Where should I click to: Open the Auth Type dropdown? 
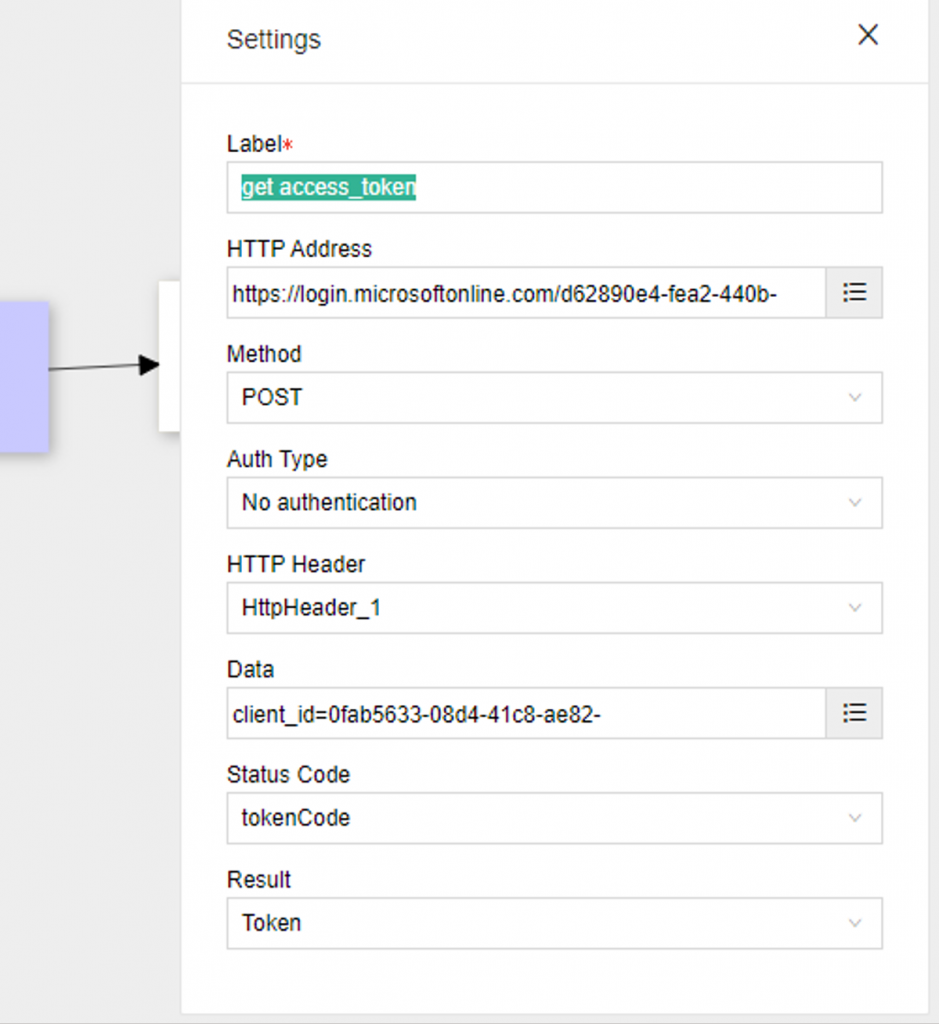point(554,503)
